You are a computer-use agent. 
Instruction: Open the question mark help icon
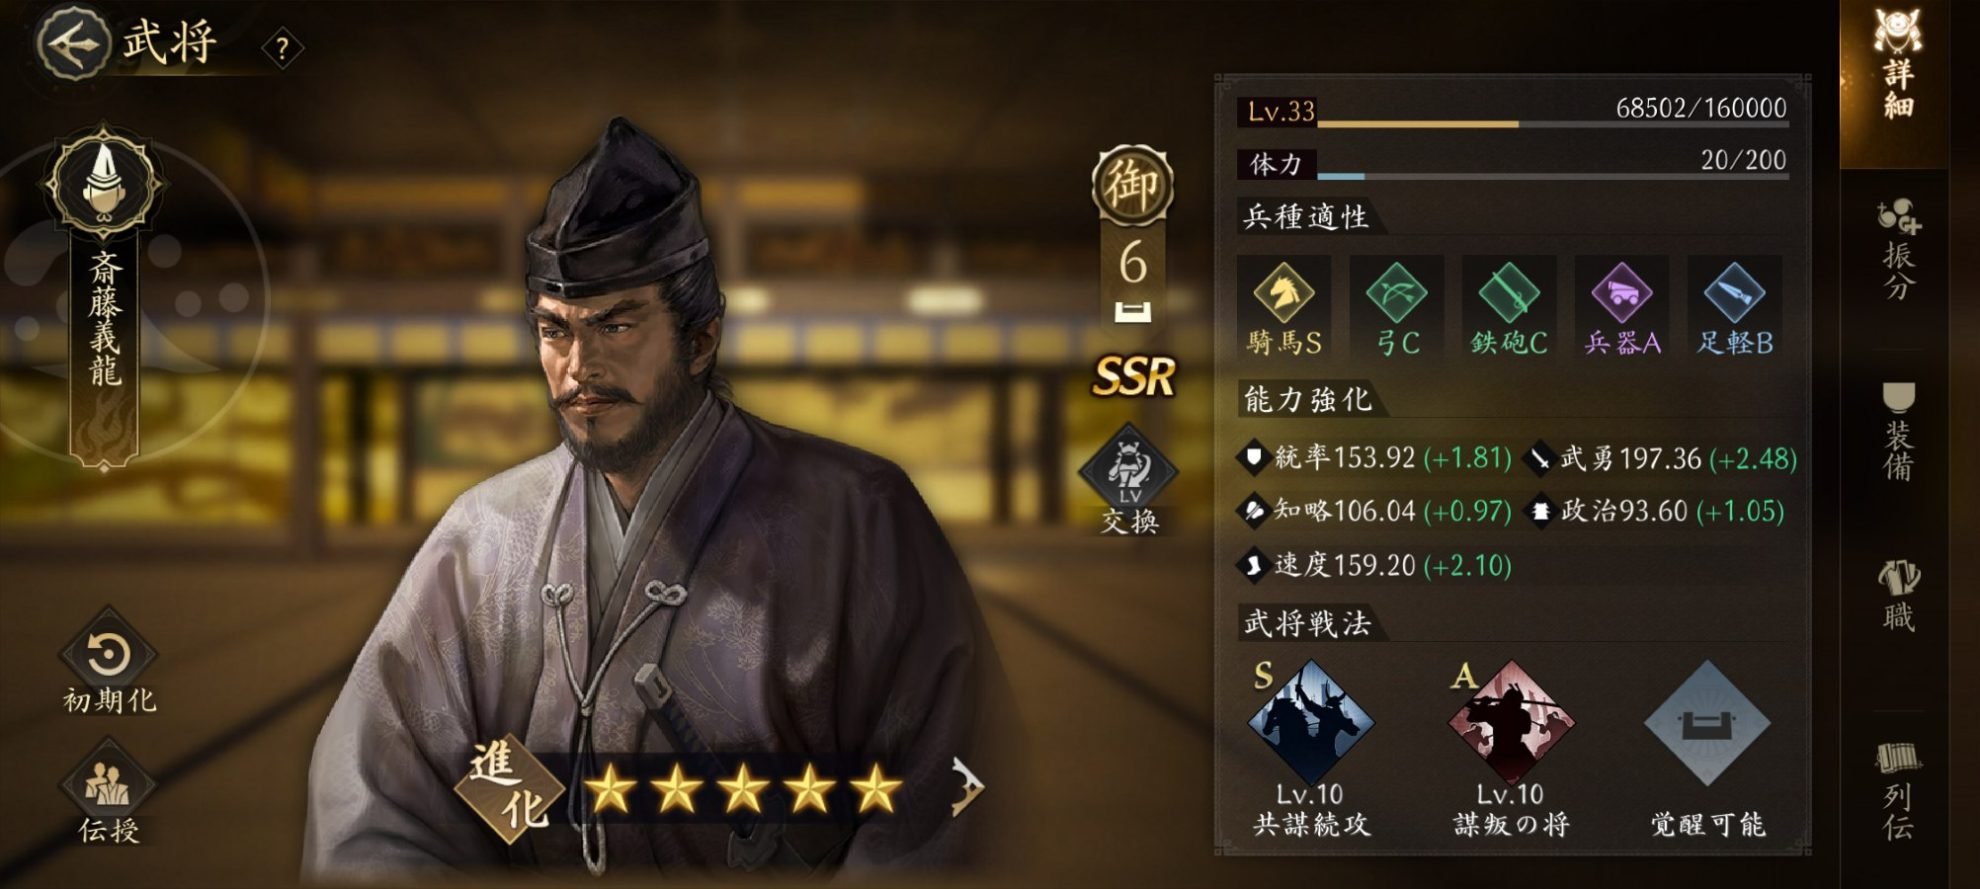(x=282, y=48)
